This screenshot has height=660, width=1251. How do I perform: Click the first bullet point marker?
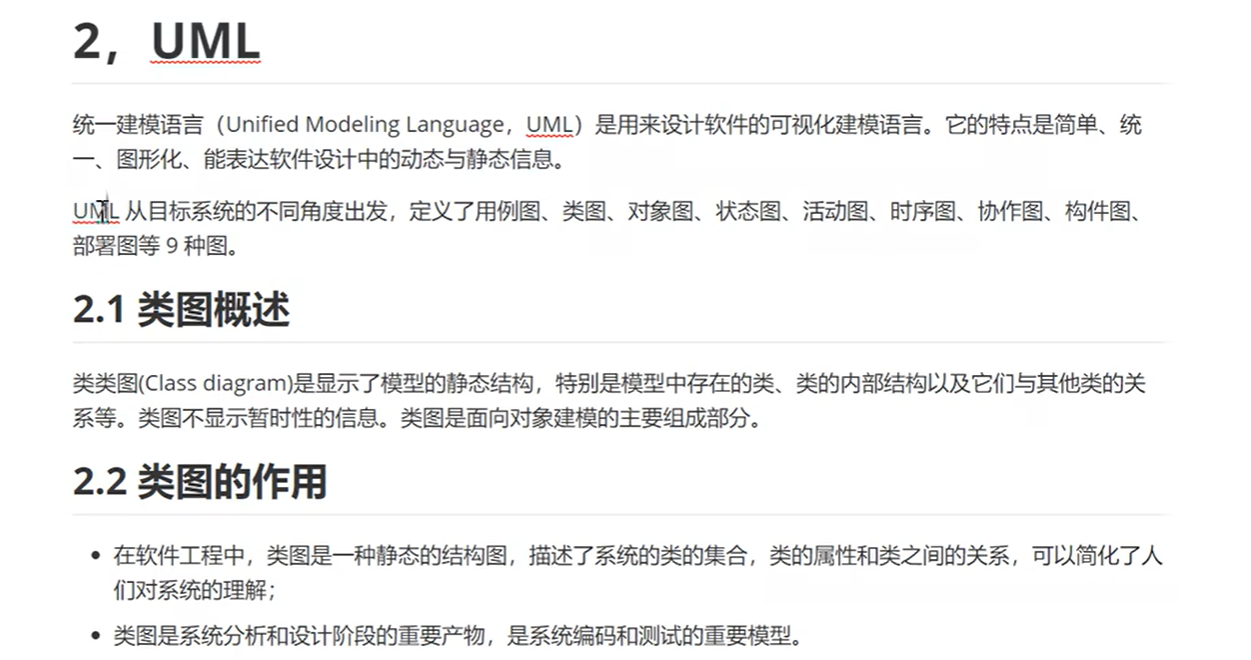coord(95,556)
